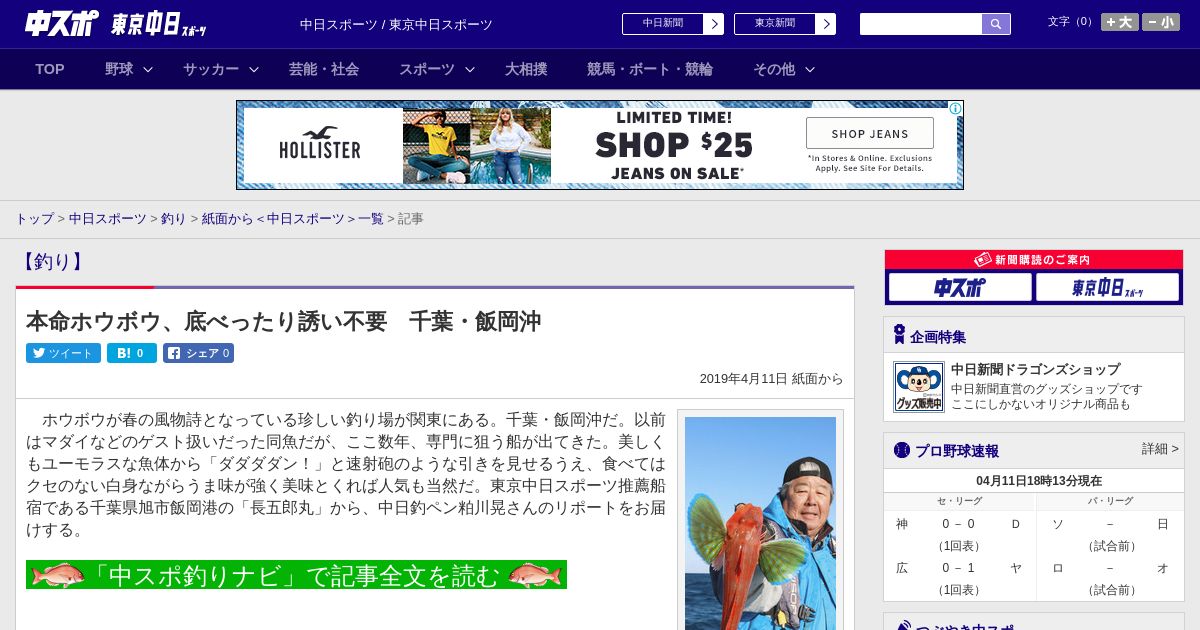This screenshot has width=1200, height=630.
Task: Click the article date 2019年4月11日 紙面から
Action: click(x=771, y=379)
